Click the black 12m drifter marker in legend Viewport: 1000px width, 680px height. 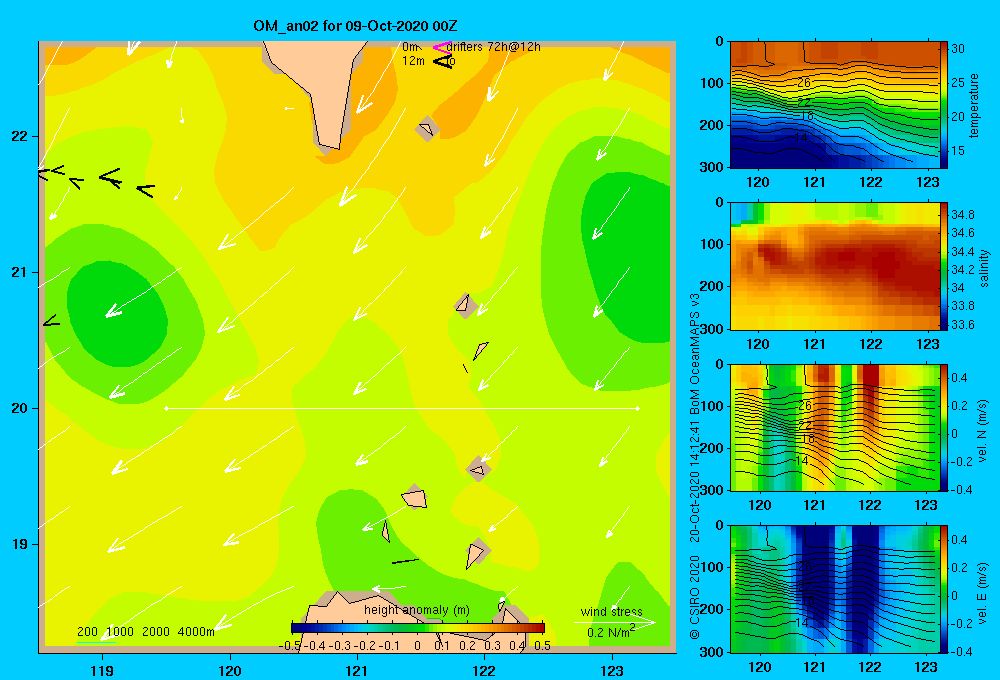443,61
